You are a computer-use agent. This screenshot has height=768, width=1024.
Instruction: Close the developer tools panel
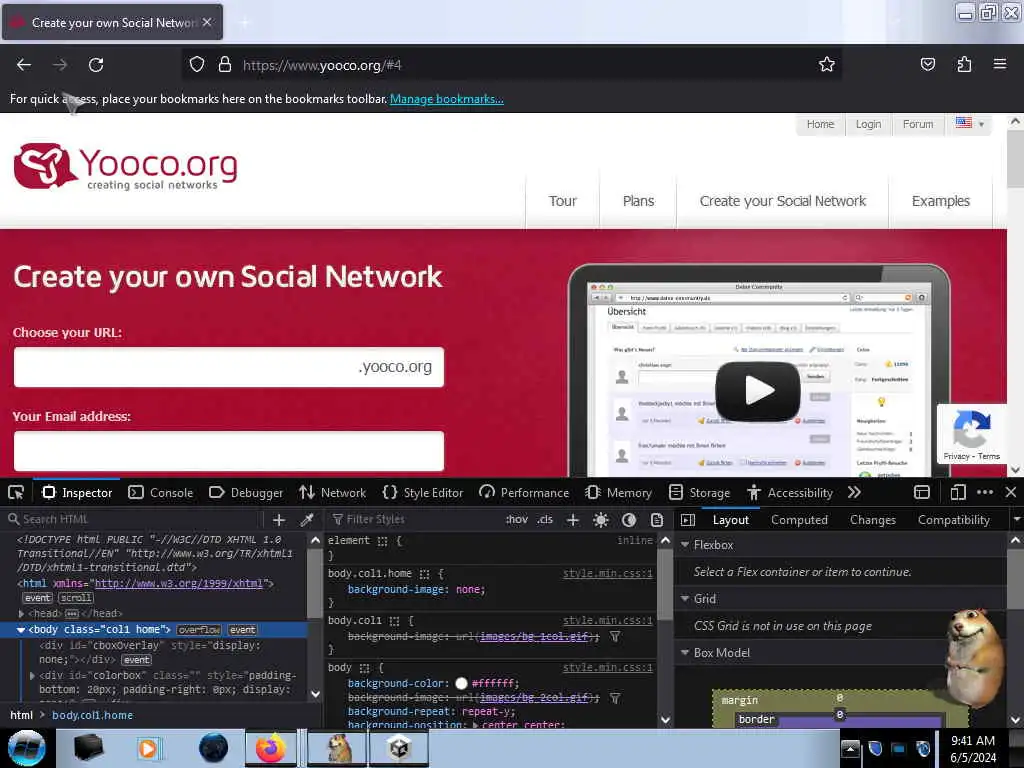point(1010,492)
